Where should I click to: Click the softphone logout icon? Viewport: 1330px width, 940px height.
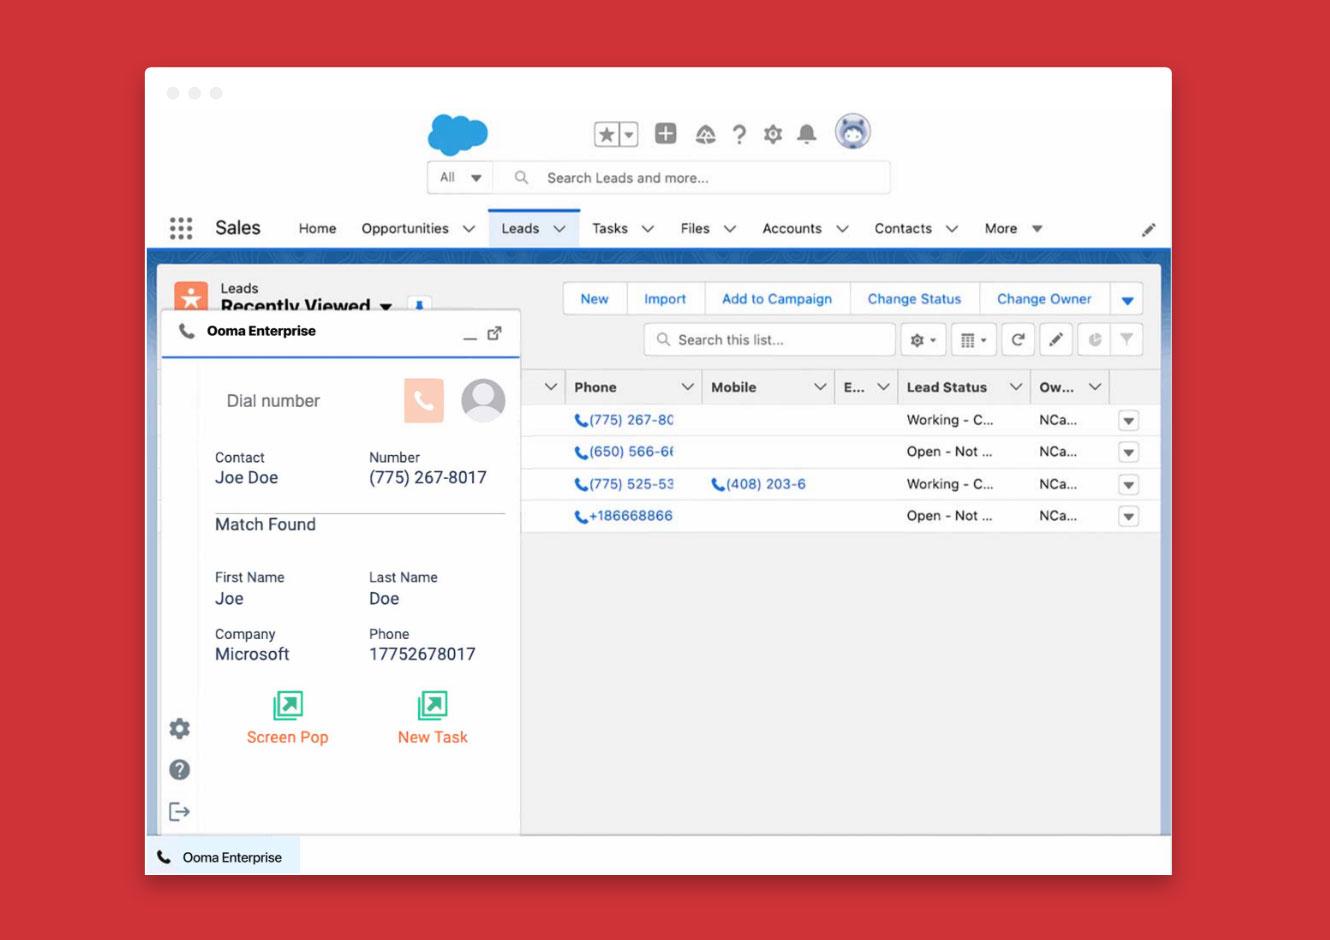pos(180,811)
